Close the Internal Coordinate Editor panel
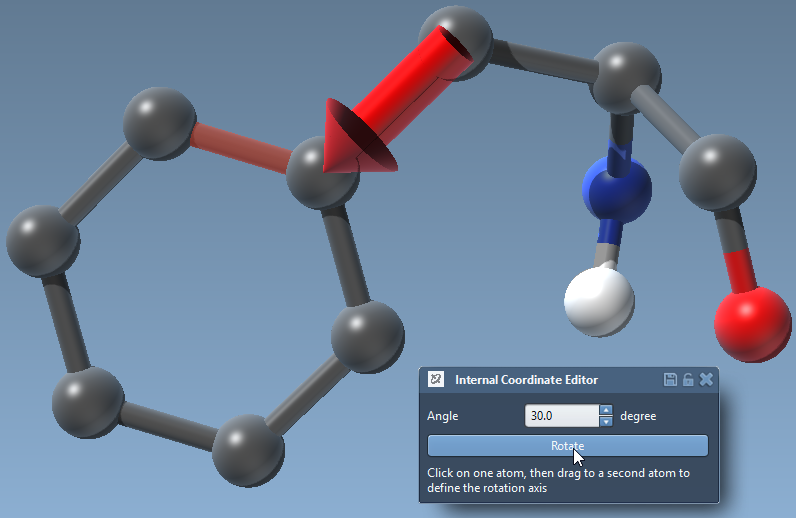This screenshot has width=796, height=518. pos(706,379)
